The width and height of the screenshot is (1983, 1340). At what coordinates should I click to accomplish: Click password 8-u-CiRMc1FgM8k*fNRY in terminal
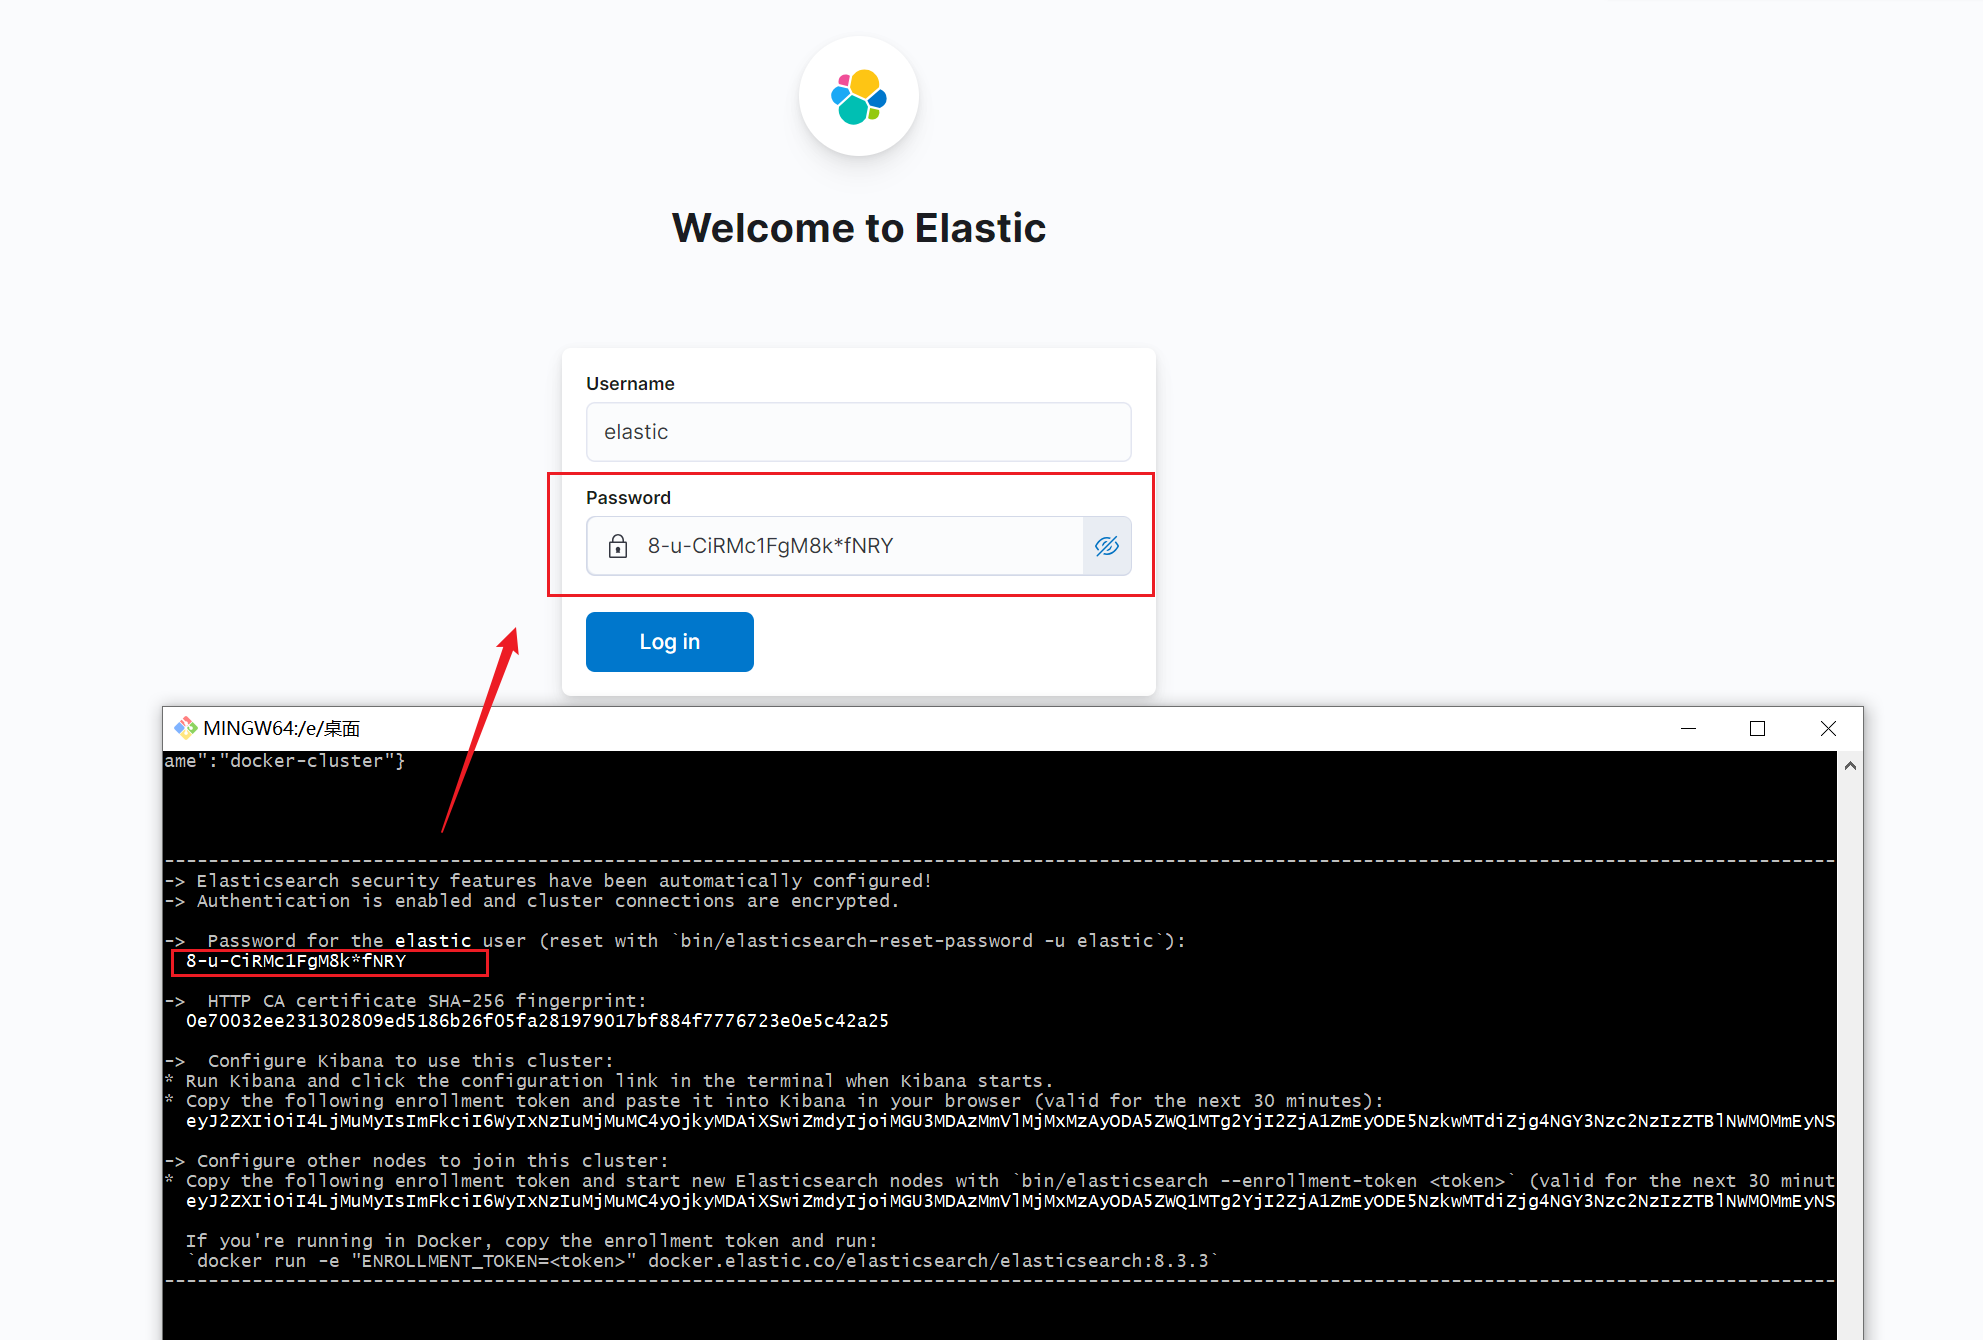tap(296, 961)
